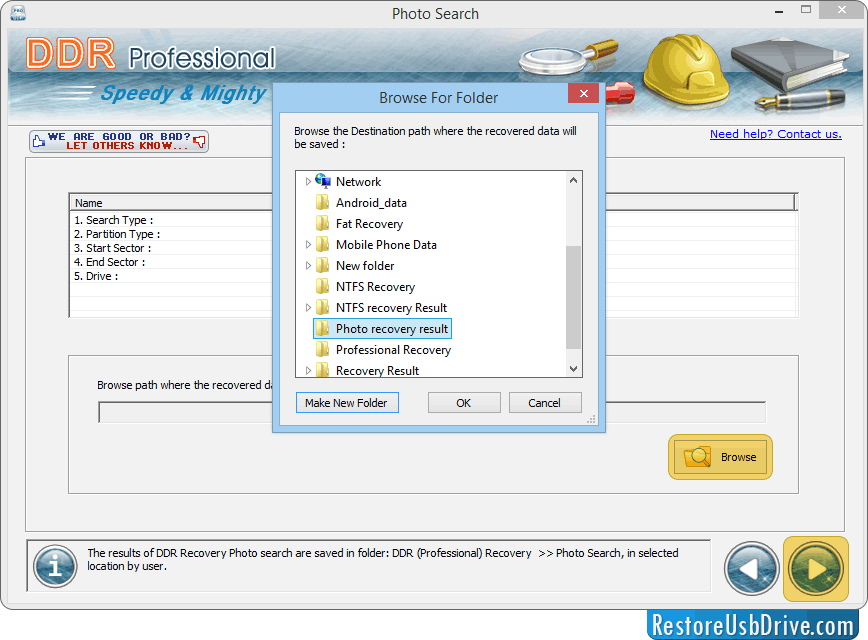
Task: Expand the Recovery Result folder
Action: pyautogui.click(x=308, y=370)
